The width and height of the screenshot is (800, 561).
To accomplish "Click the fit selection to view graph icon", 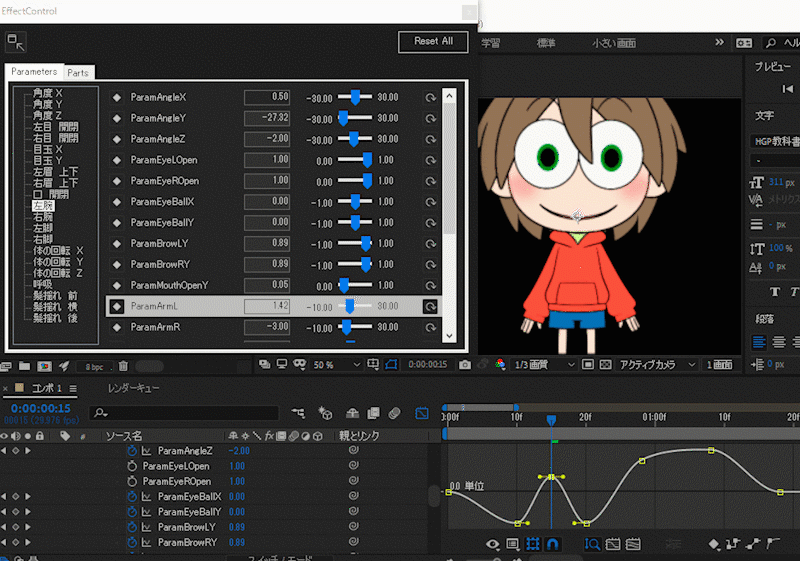I will pos(613,544).
